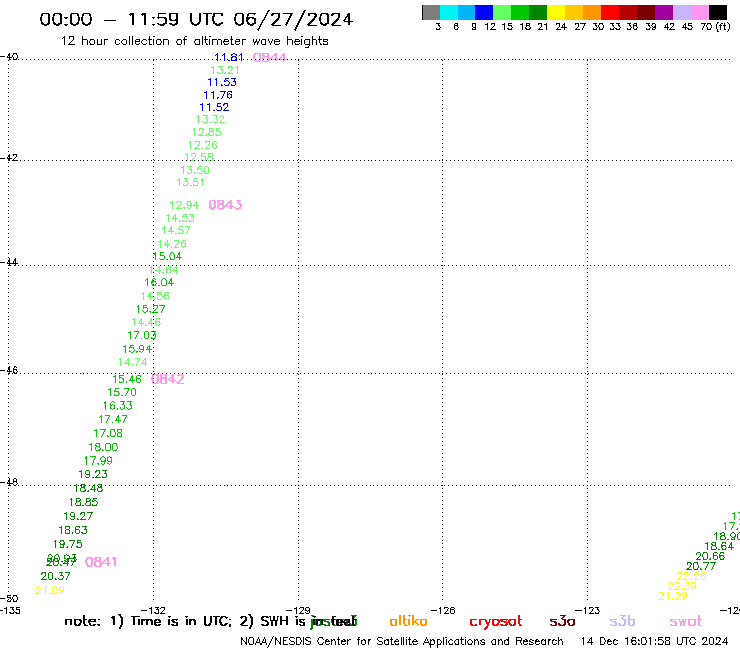Select the cryosat legend label
This screenshot has height=650, width=740.
coord(496,622)
